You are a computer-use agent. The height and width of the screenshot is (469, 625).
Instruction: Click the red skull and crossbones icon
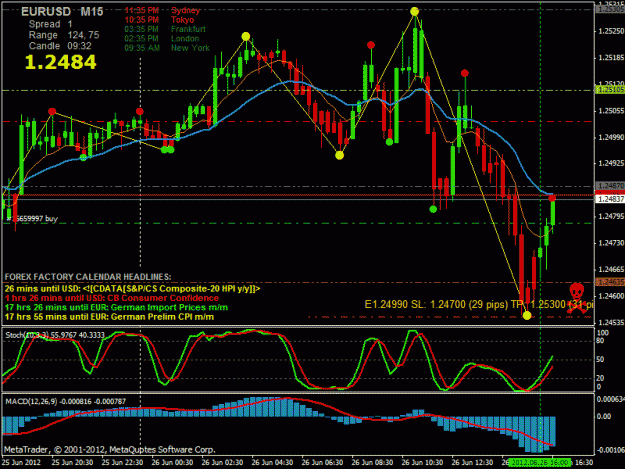577,298
